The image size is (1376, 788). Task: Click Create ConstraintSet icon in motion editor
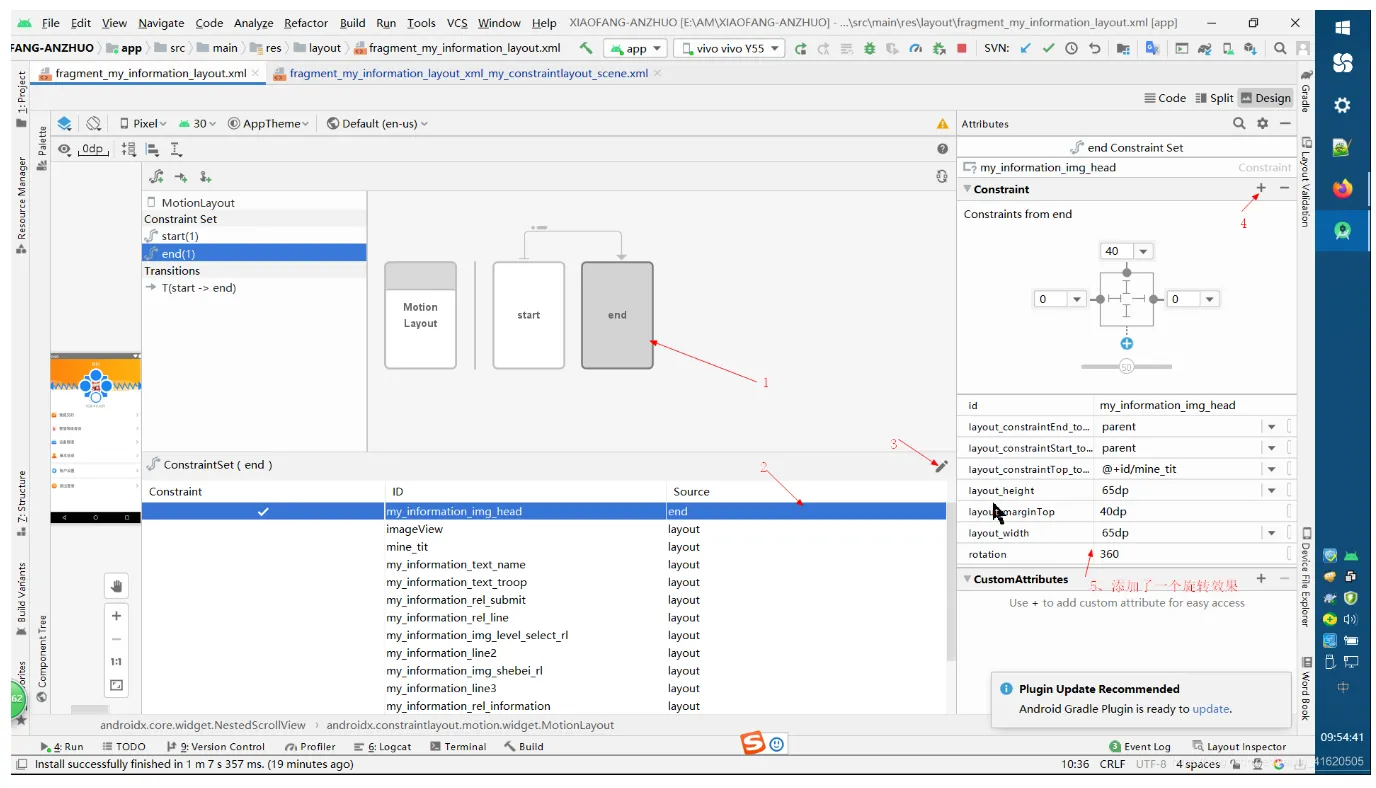[157, 177]
